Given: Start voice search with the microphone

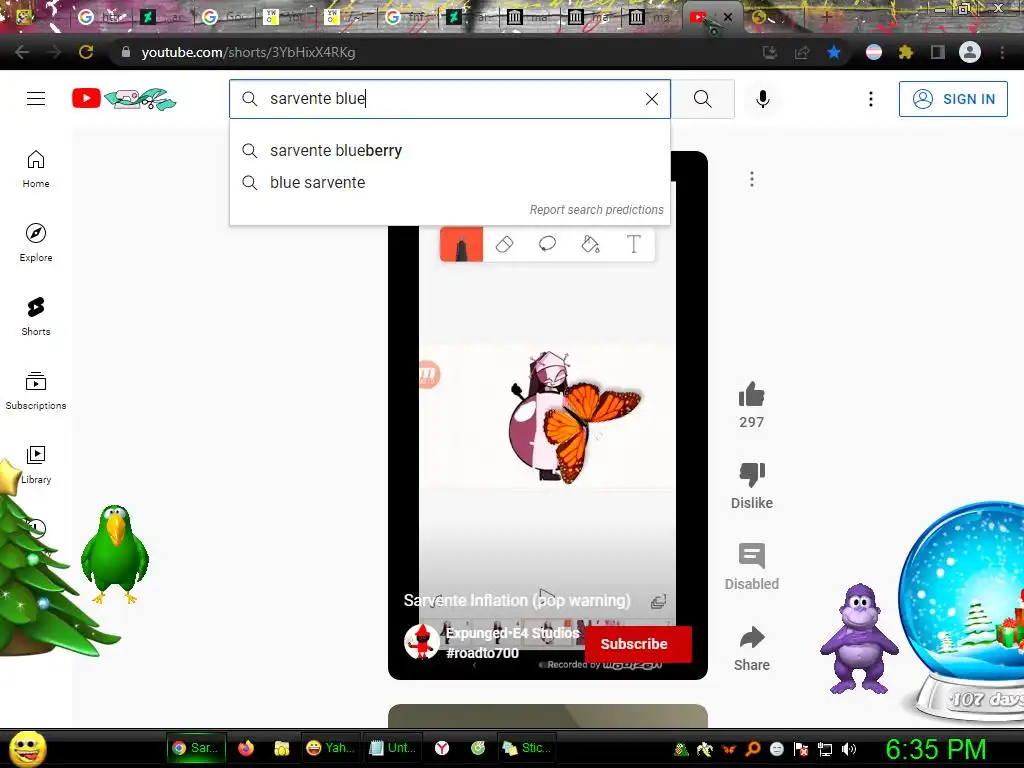Looking at the screenshot, I should 762,99.
